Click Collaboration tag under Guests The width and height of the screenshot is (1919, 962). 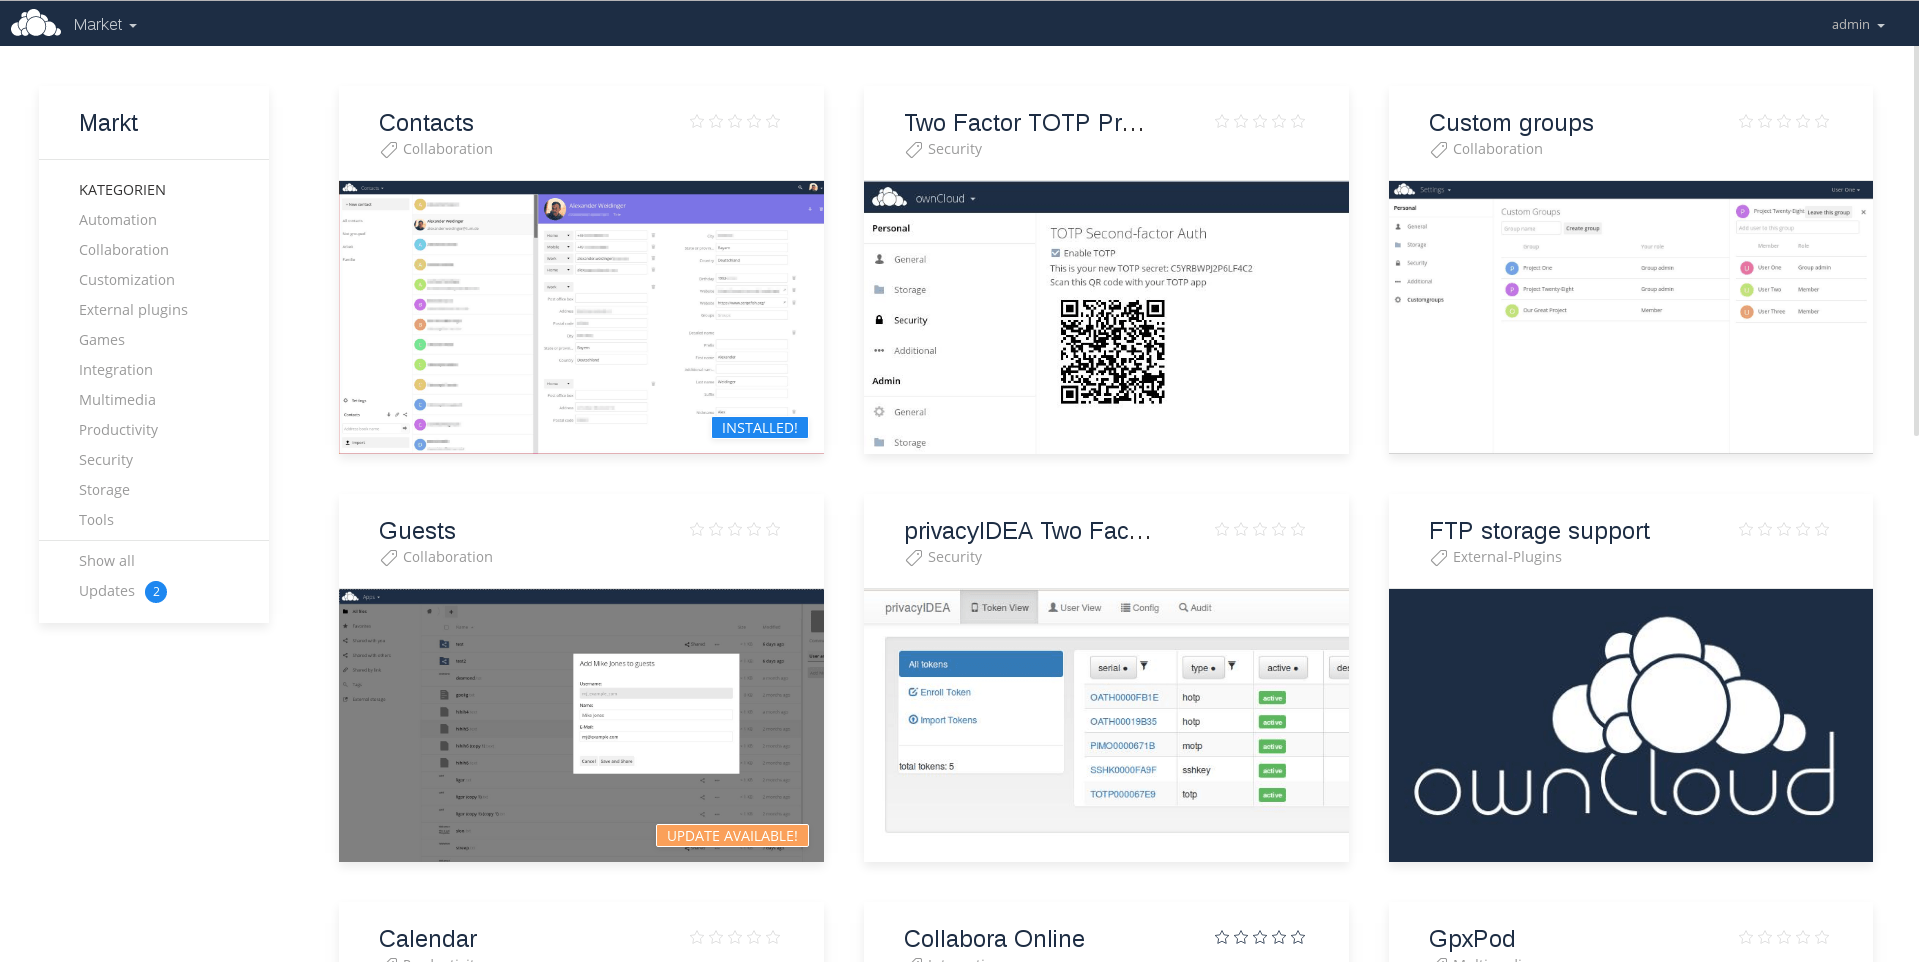(448, 557)
